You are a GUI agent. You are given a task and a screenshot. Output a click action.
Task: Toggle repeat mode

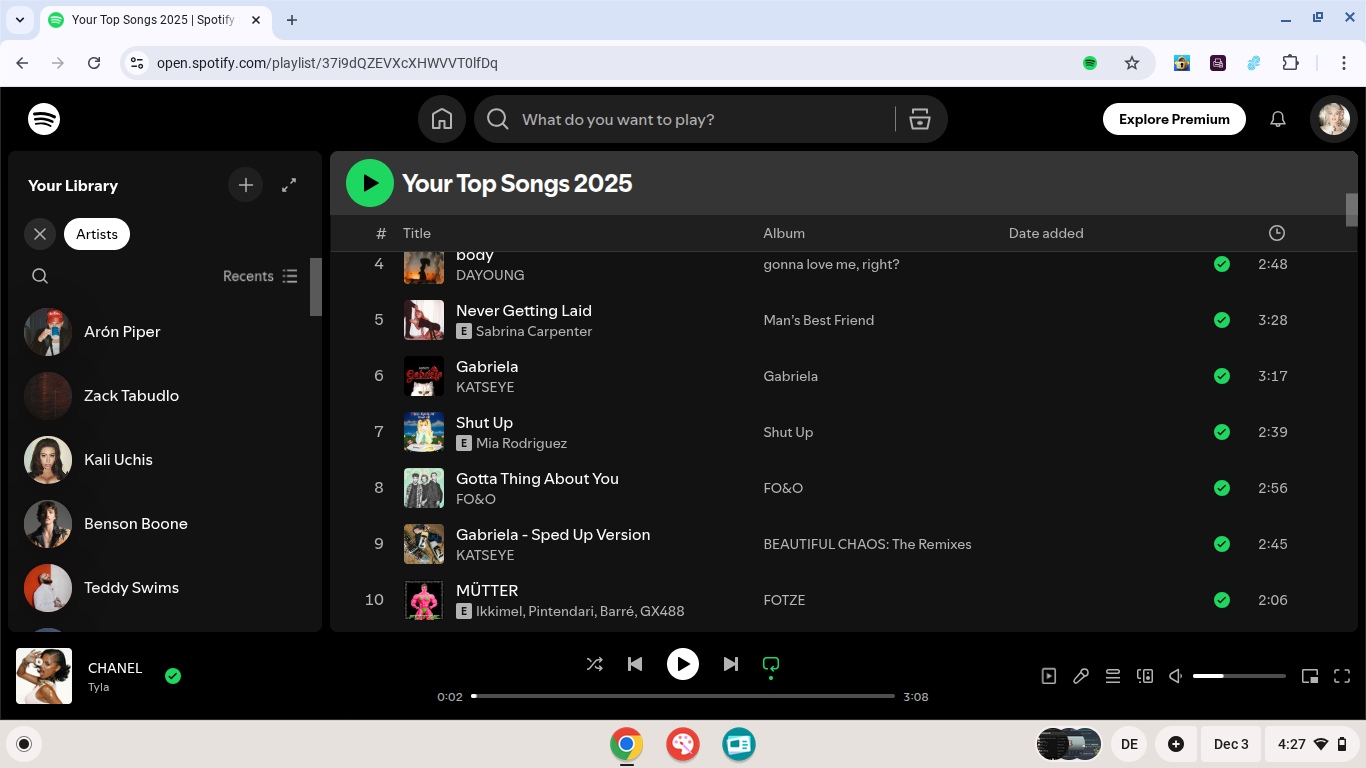point(771,664)
